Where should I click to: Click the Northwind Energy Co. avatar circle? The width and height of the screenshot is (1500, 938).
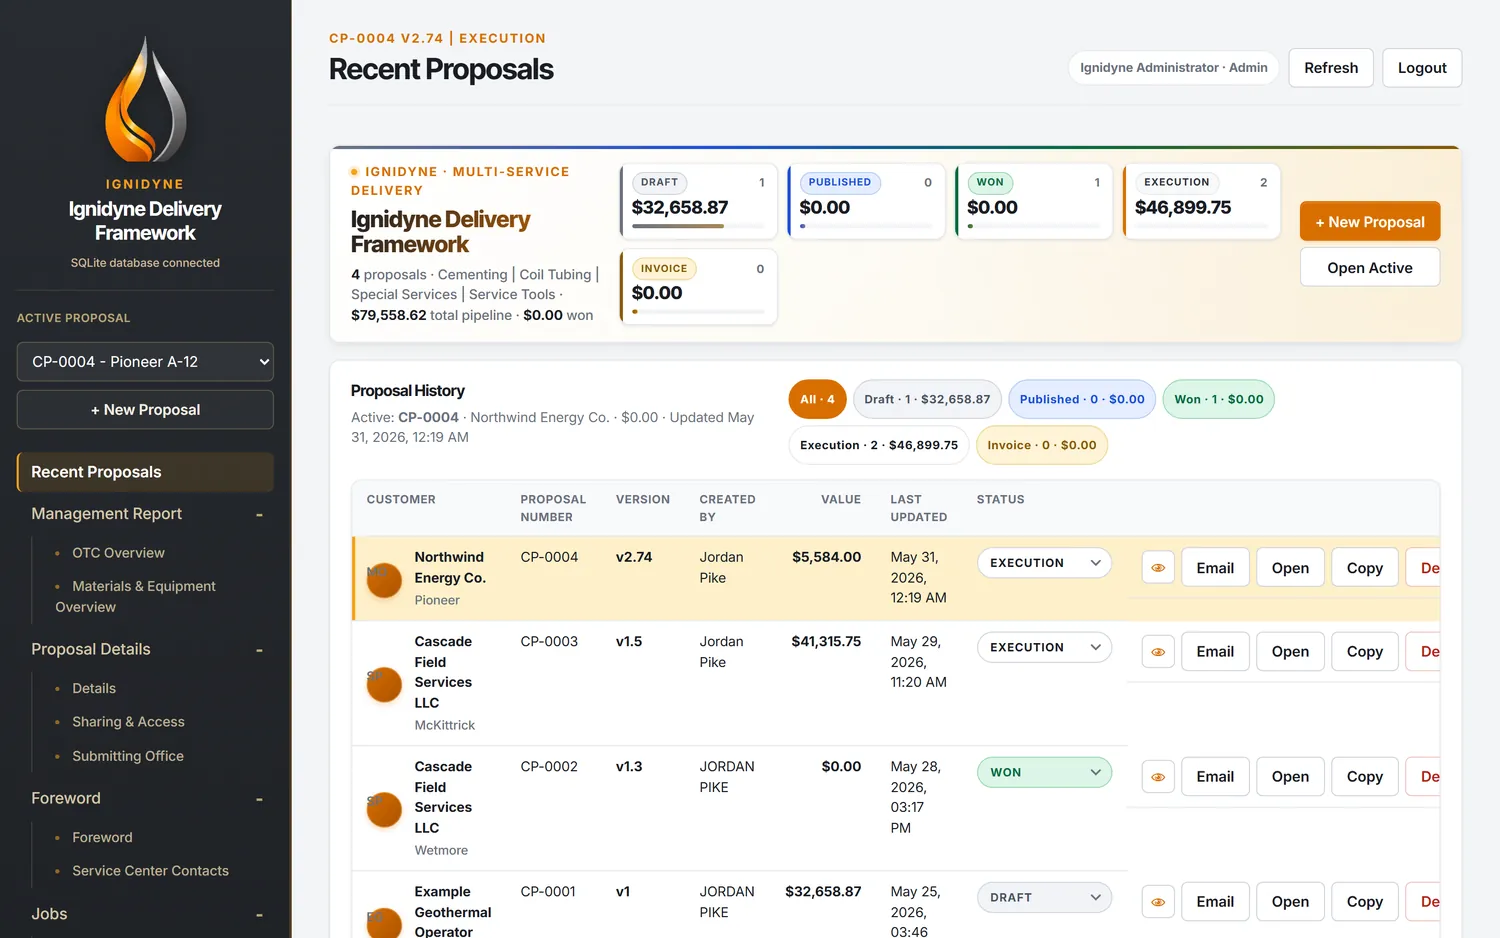pos(384,579)
